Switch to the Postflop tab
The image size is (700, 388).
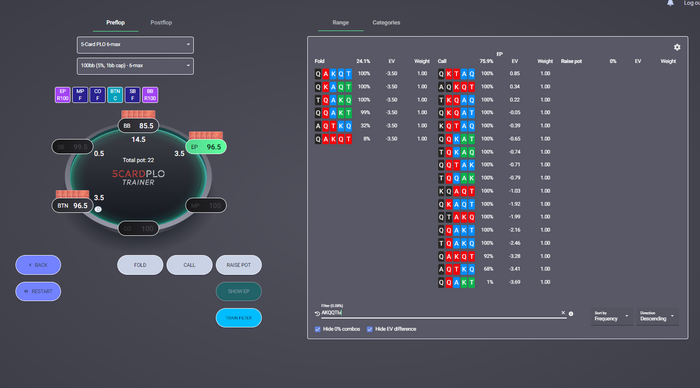pyautogui.click(x=161, y=23)
